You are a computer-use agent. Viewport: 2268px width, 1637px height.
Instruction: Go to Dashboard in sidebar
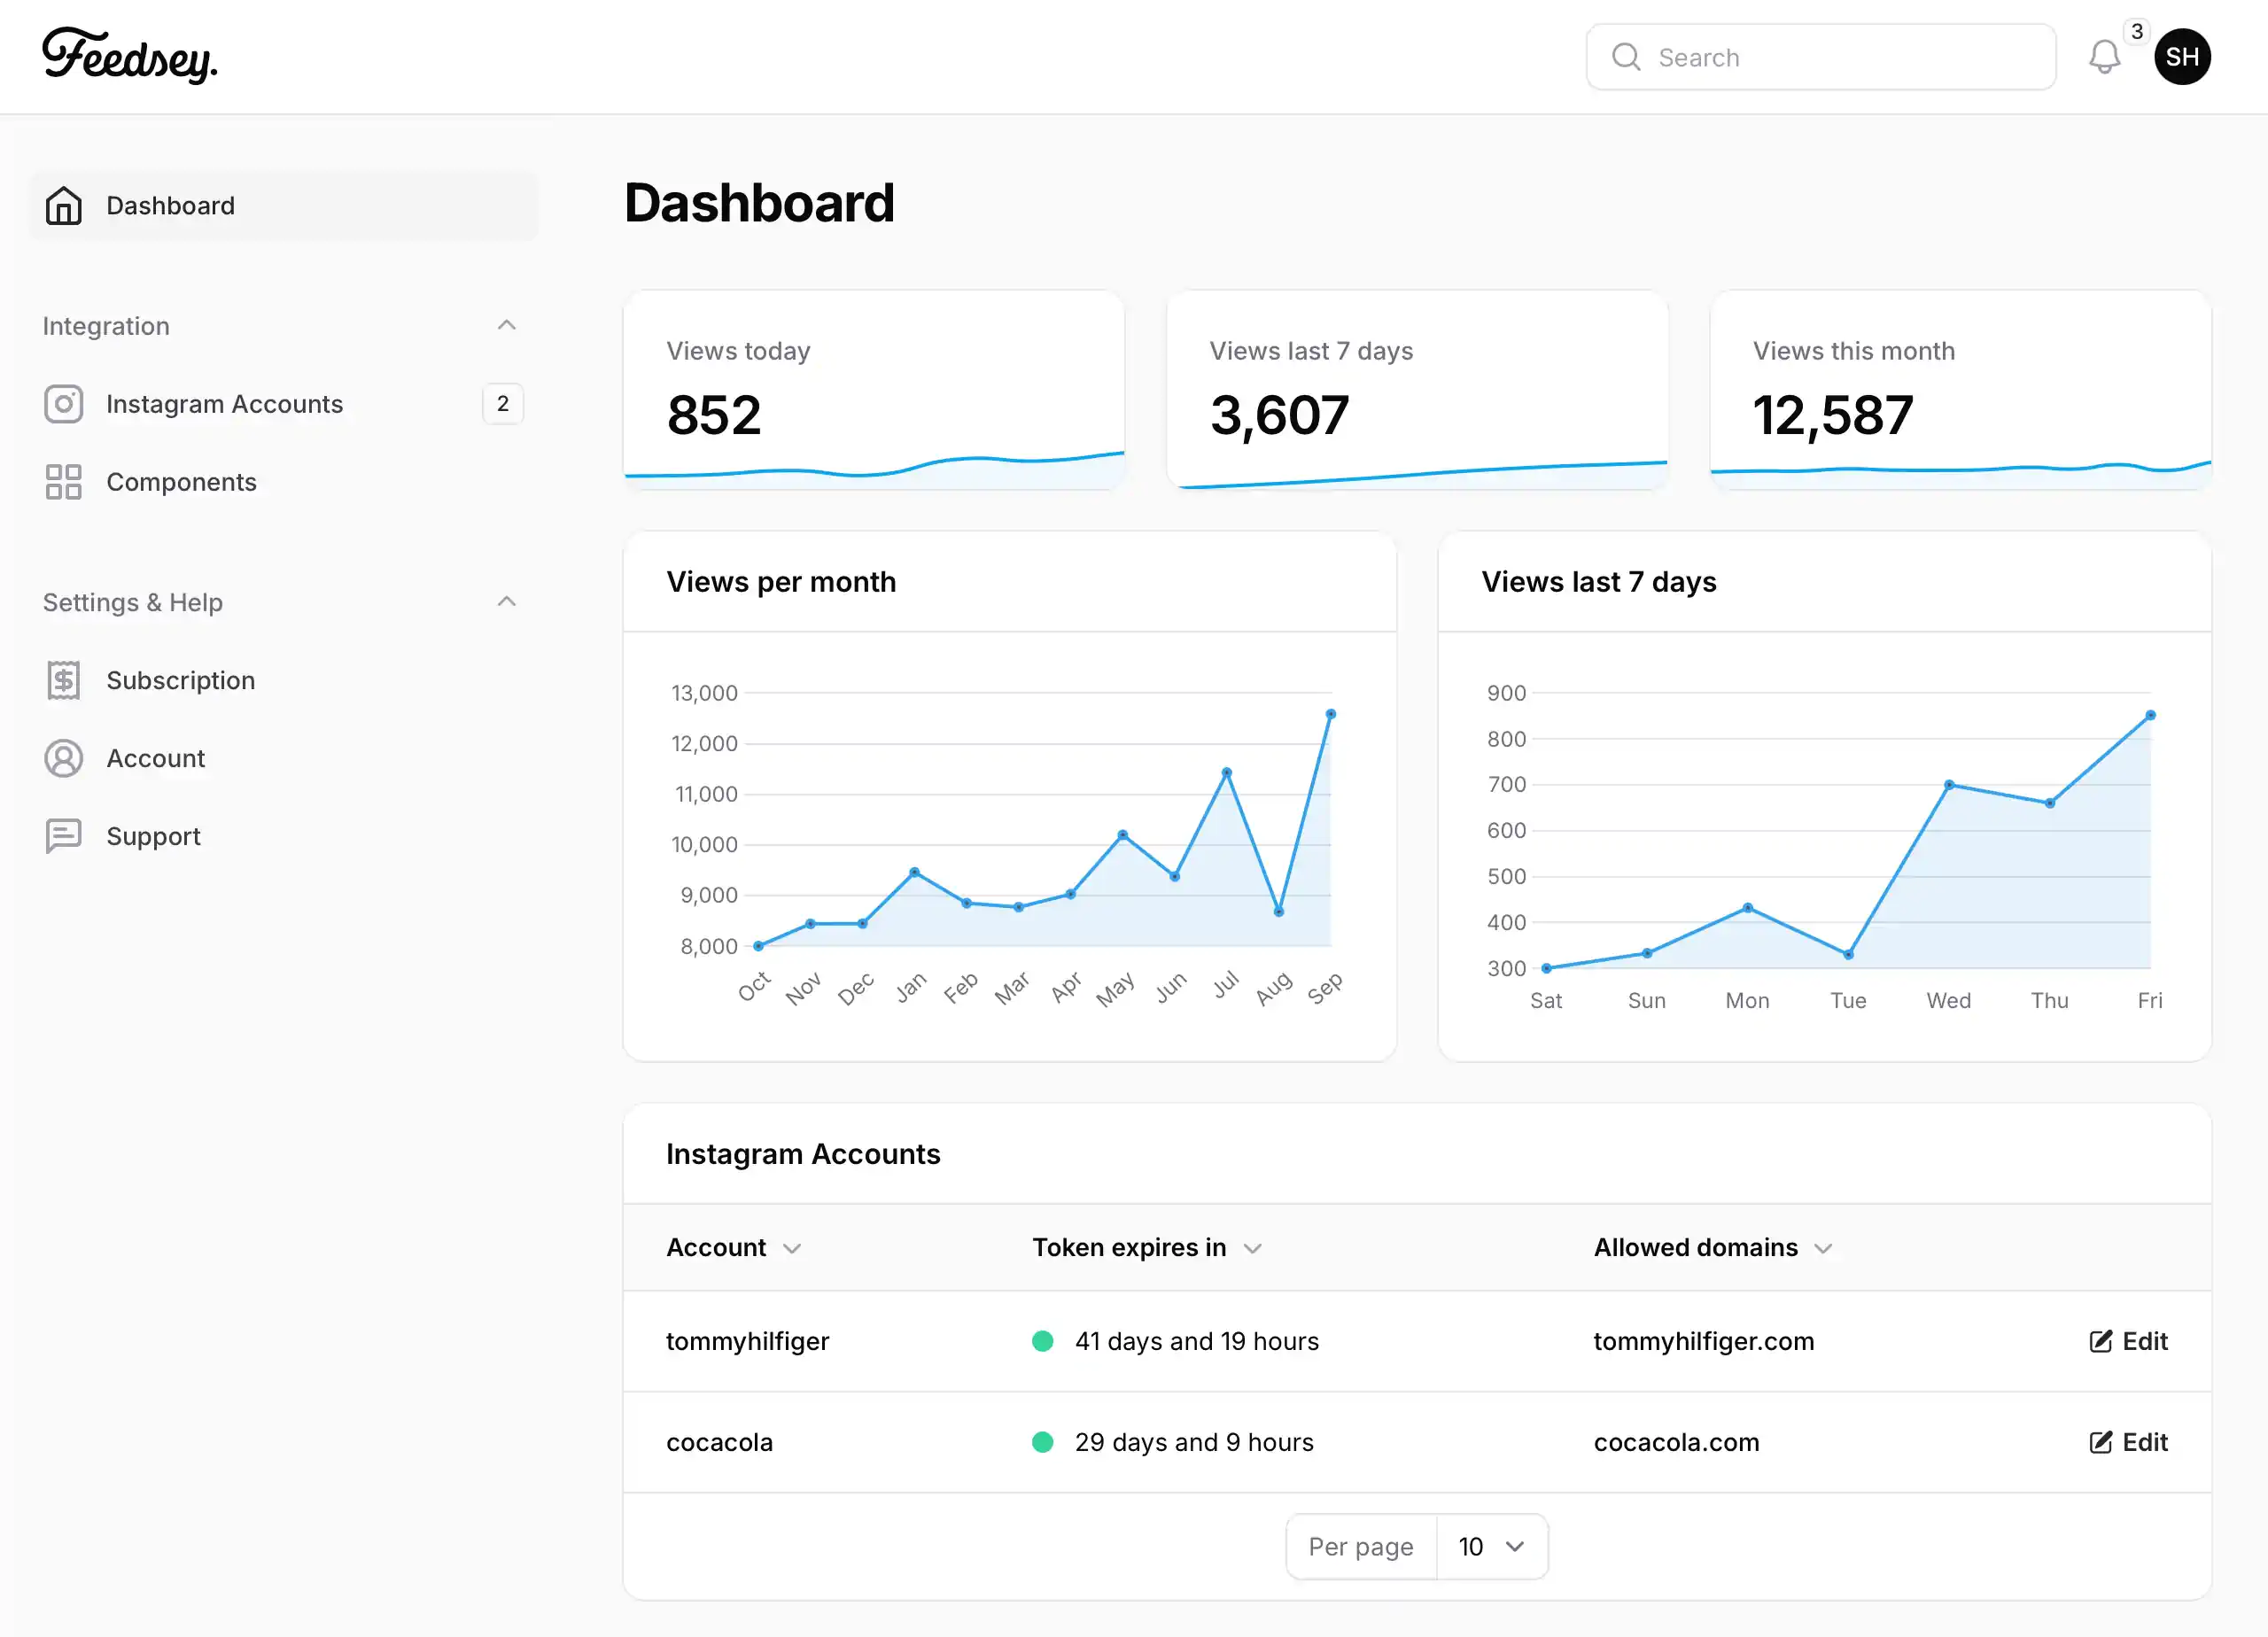point(284,206)
